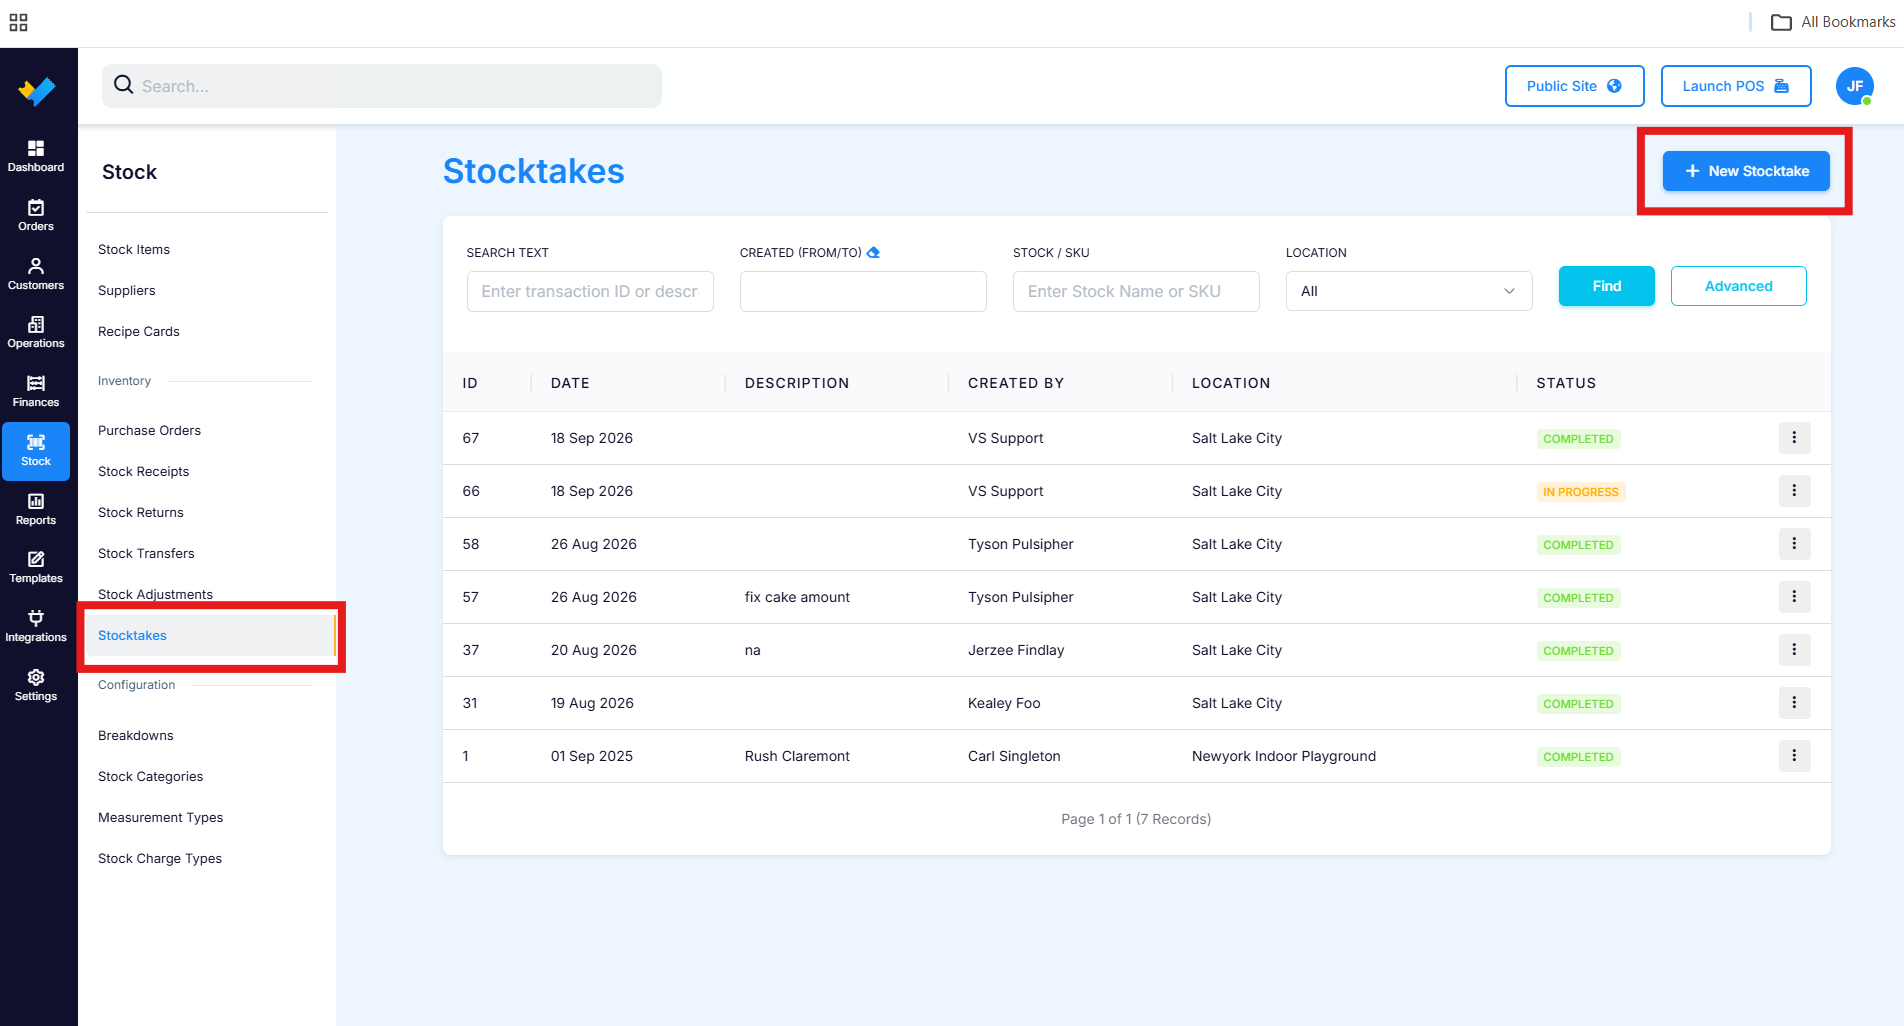Focus the global Search box
1904x1026 pixels.
(382, 86)
